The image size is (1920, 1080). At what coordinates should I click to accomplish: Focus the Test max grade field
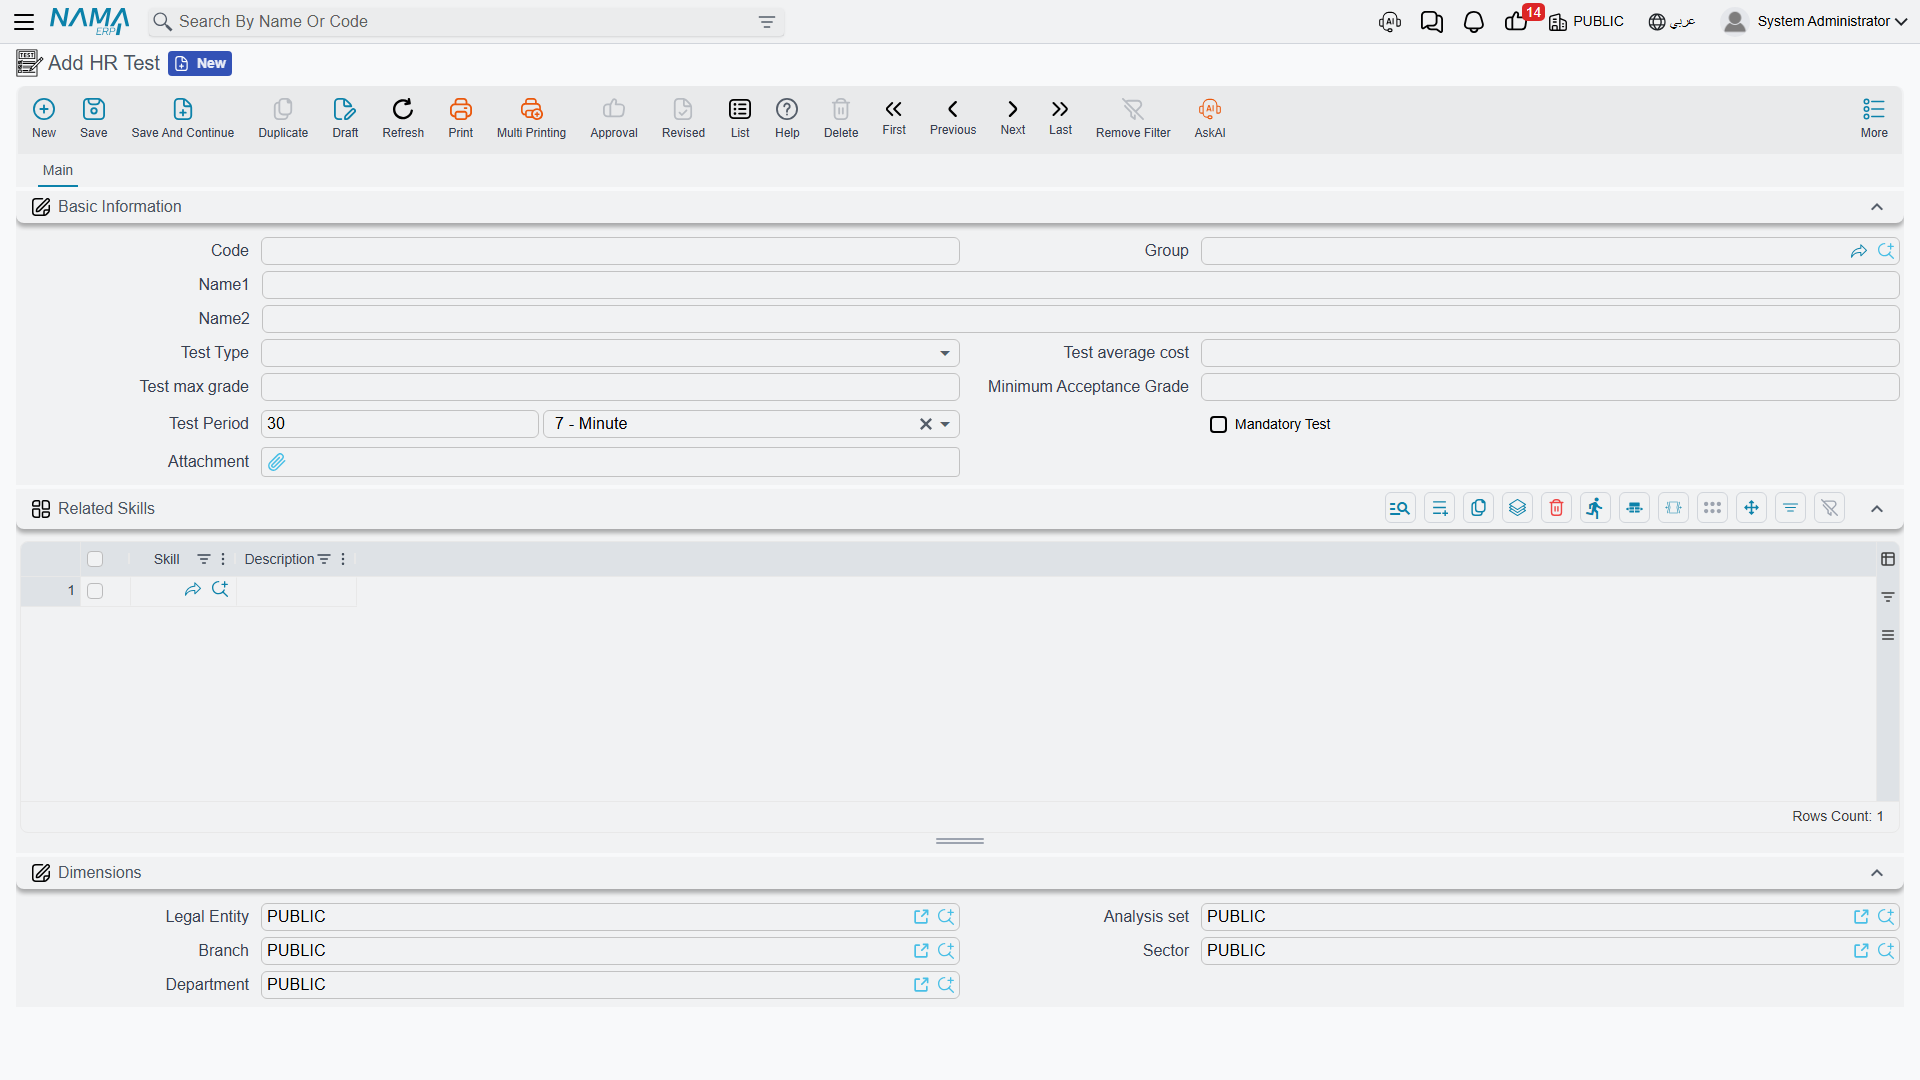[x=610, y=387]
